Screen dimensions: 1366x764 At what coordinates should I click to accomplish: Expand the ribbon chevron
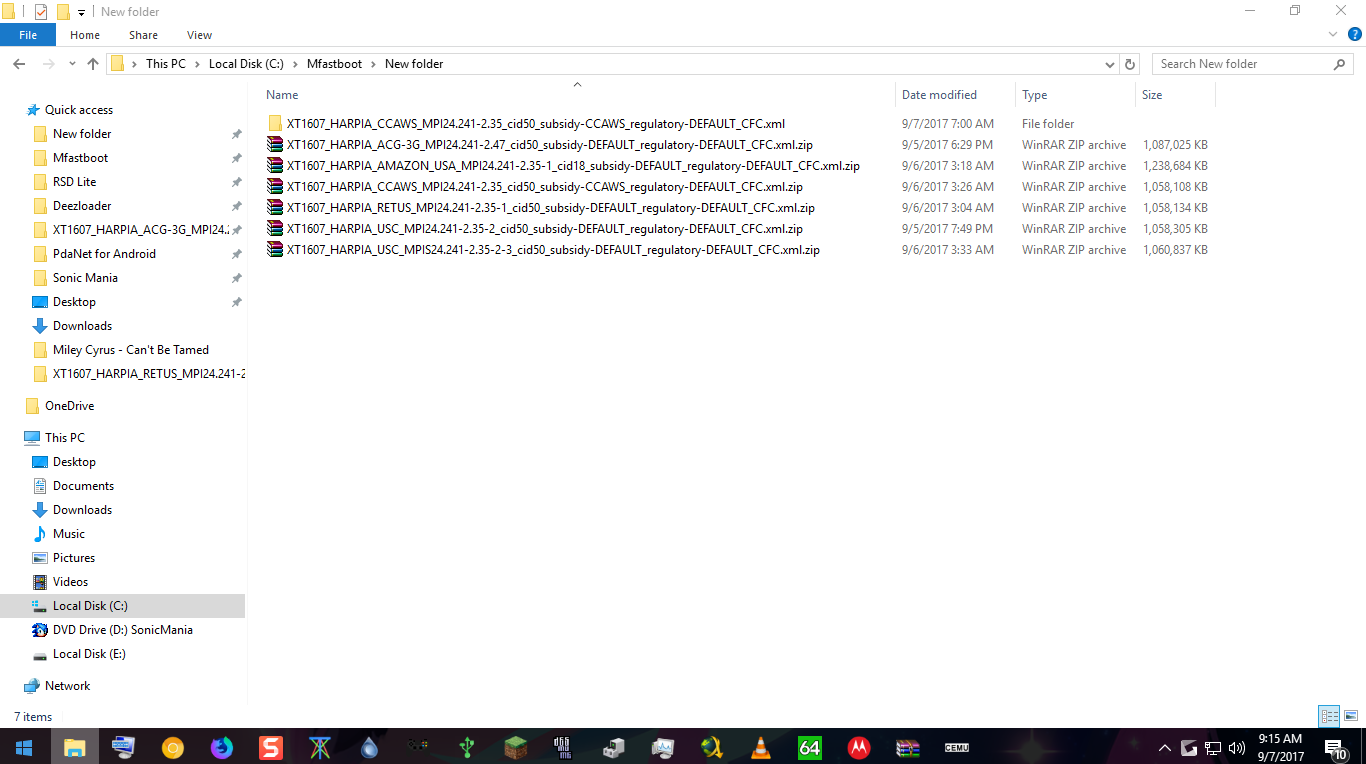(x=1333, y=35)
